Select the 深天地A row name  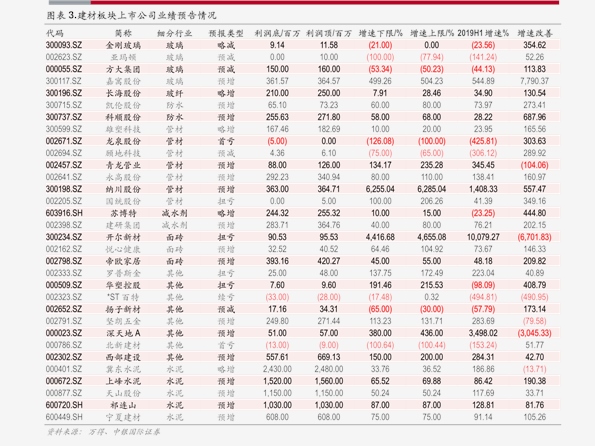coord(123,333)
